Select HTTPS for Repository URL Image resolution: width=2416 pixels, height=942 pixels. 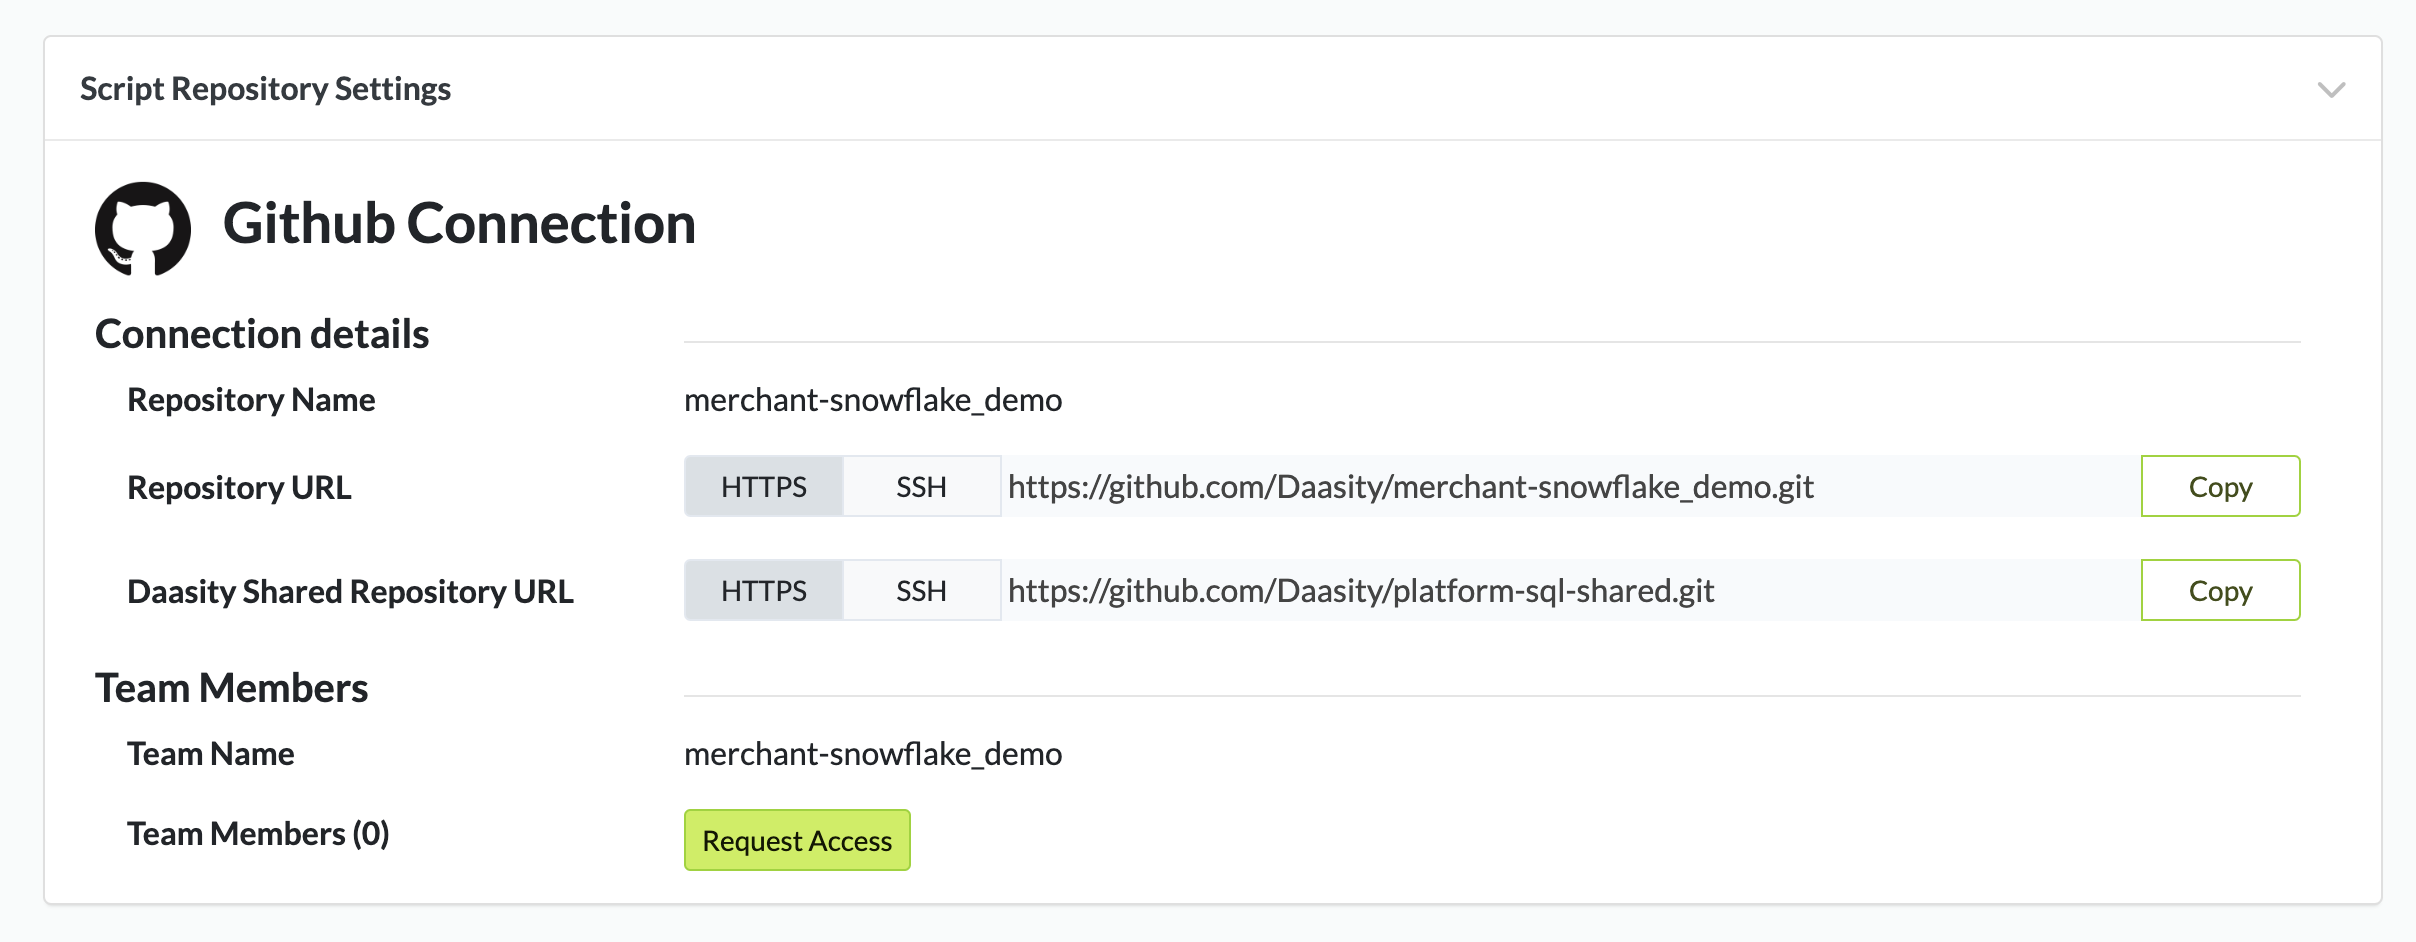tap(764, 487)
